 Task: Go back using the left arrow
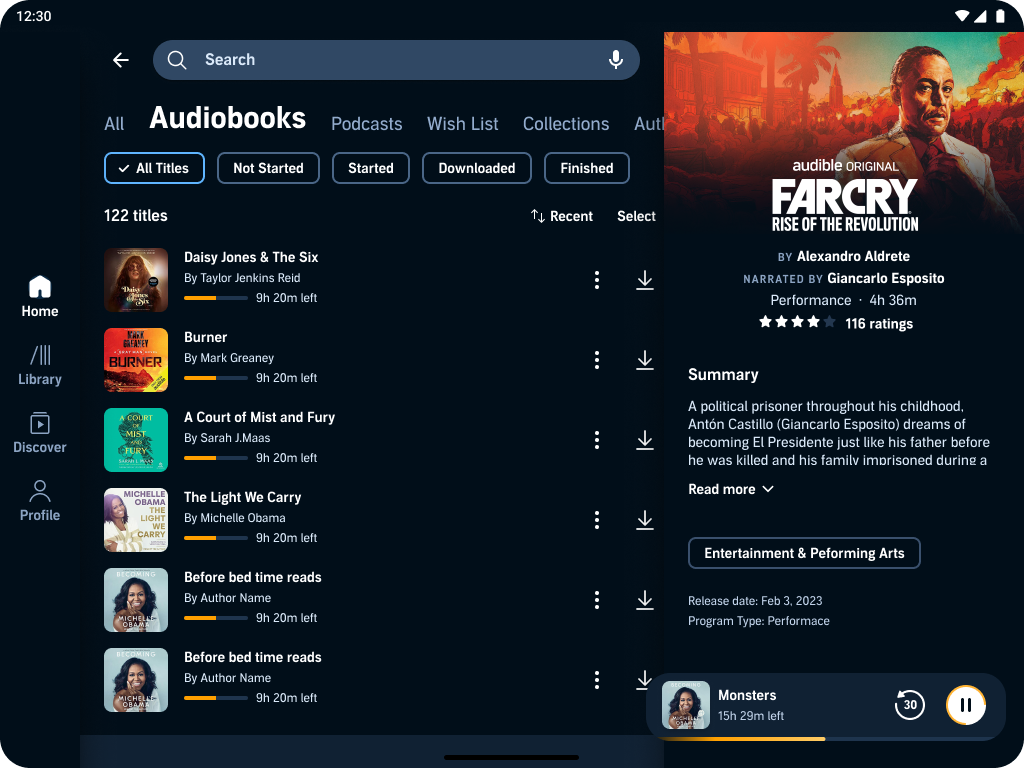(121, 60)
